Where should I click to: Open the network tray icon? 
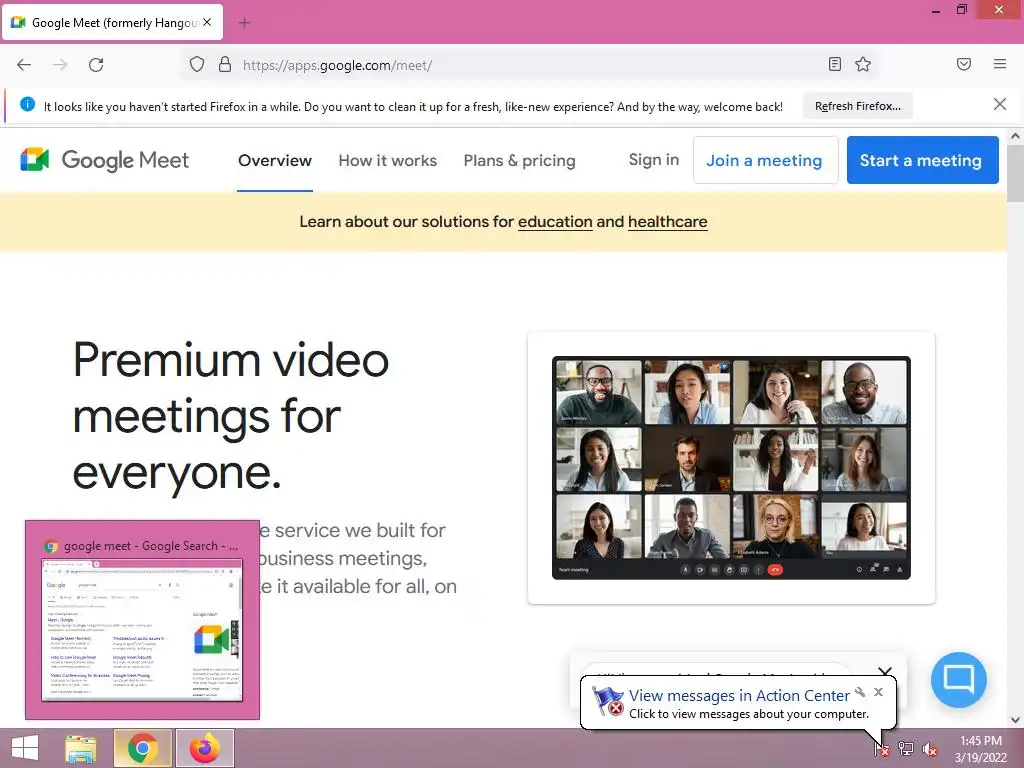coord(905,749)
